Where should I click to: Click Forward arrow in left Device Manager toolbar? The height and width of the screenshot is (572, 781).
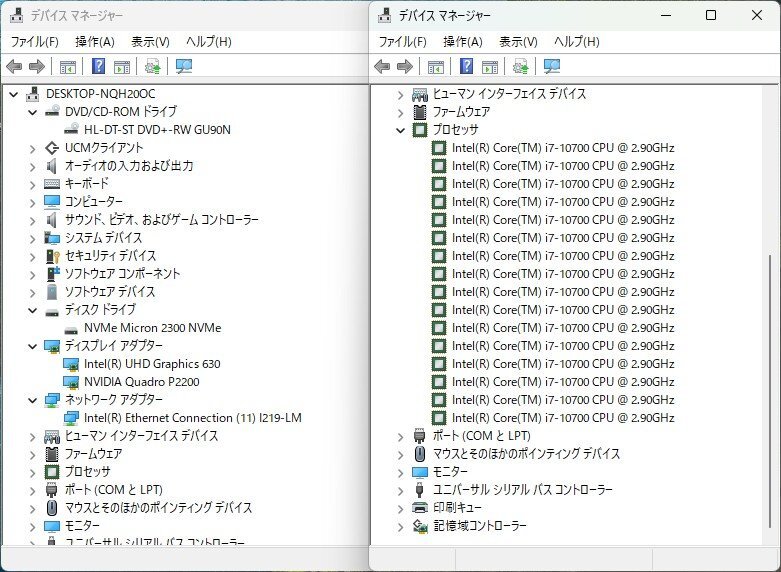[37, 66]
